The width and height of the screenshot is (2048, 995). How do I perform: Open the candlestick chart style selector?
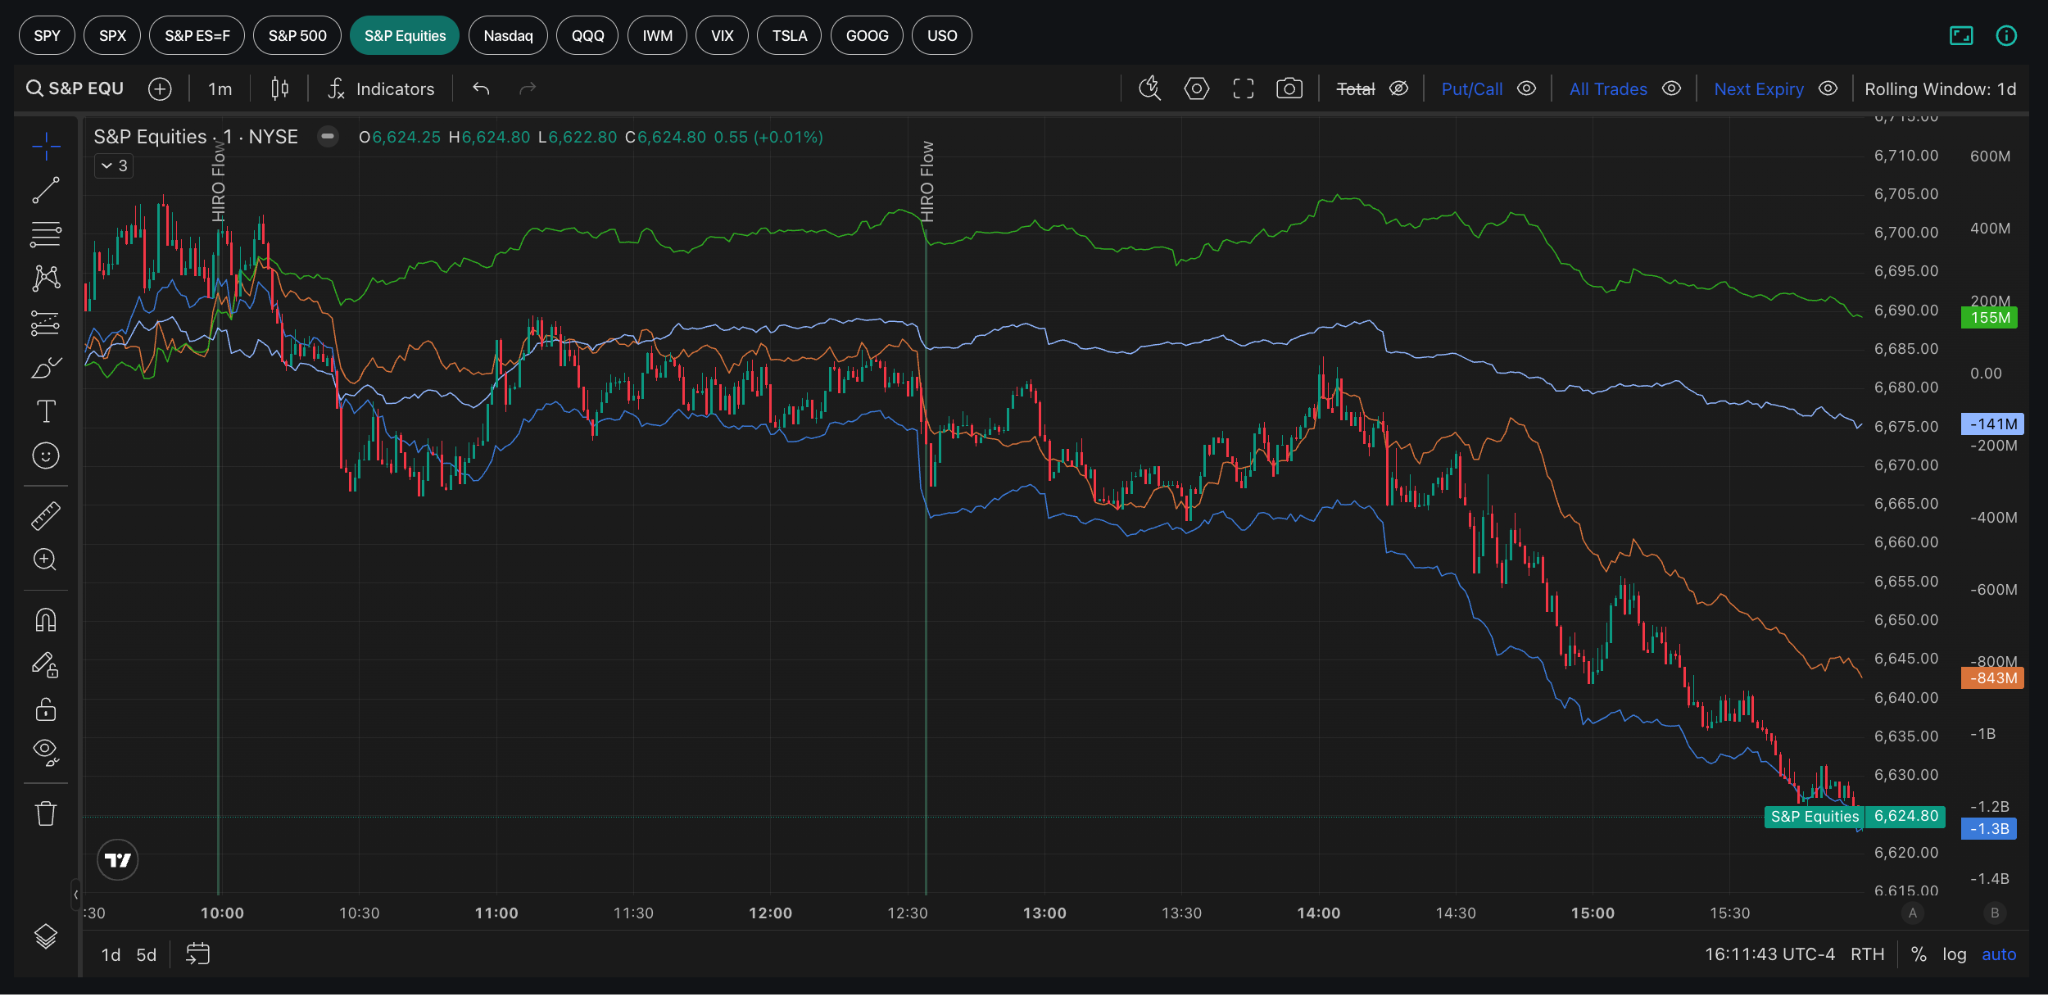click(280, 89)
